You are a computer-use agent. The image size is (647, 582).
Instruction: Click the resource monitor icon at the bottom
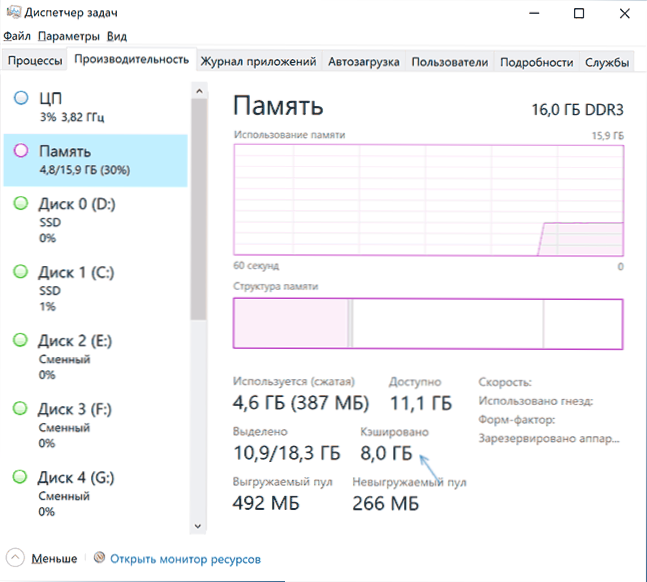click(x=99, y=557)
